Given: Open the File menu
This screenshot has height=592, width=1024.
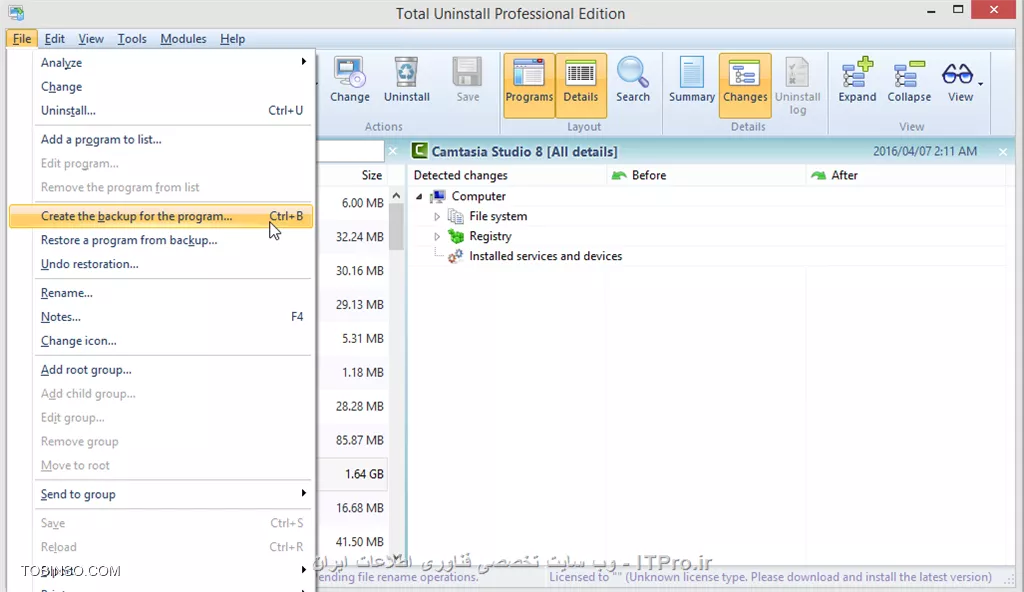Looking at the screenshot, I should [x=22, y=39].
